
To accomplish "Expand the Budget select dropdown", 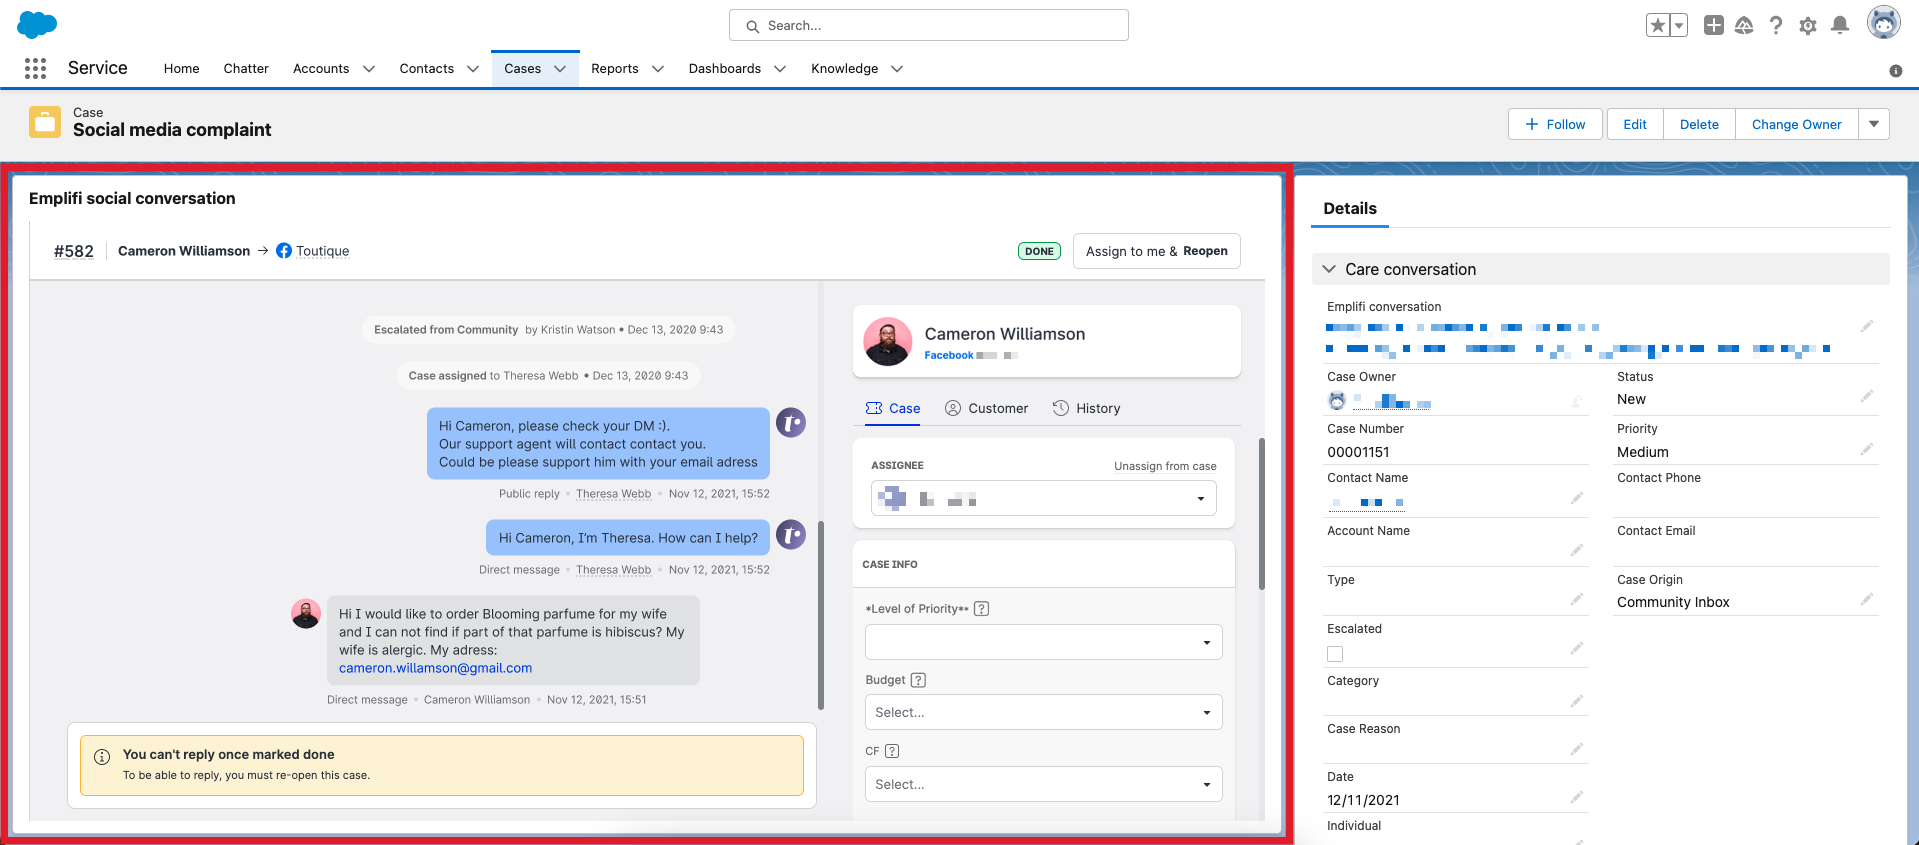I will (1043, 712).
